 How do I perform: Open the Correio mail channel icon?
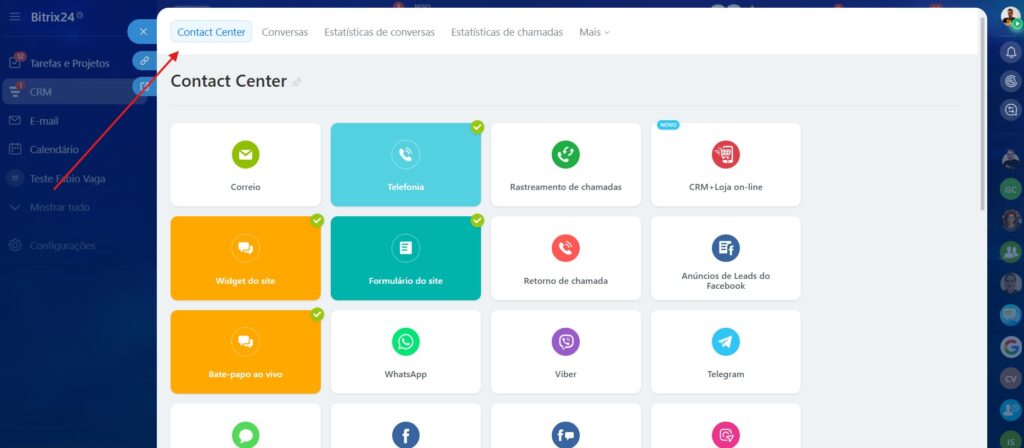point(245,155)
